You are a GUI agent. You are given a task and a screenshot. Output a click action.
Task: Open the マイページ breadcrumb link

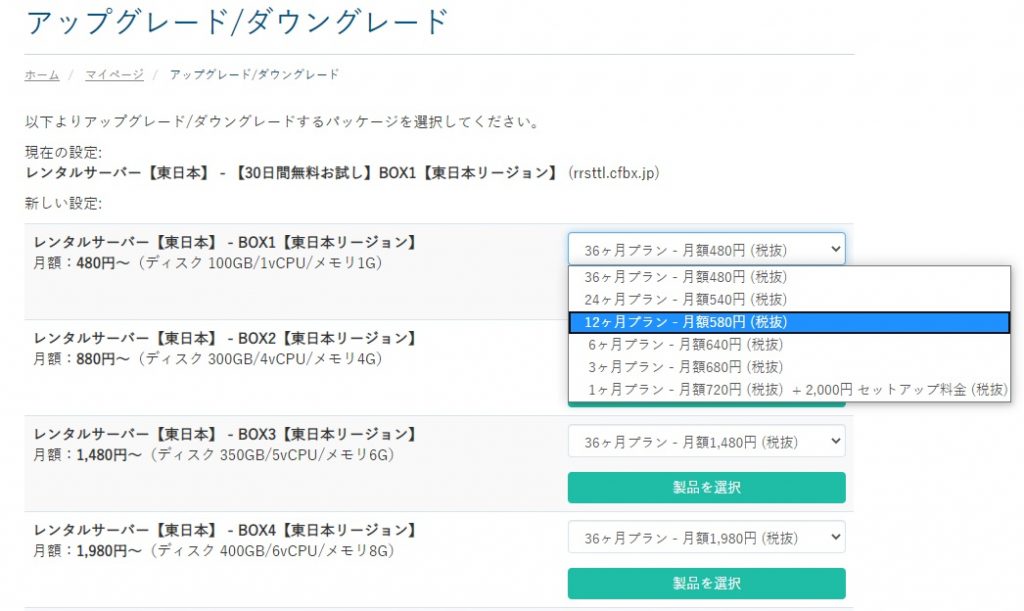point(114,75)
